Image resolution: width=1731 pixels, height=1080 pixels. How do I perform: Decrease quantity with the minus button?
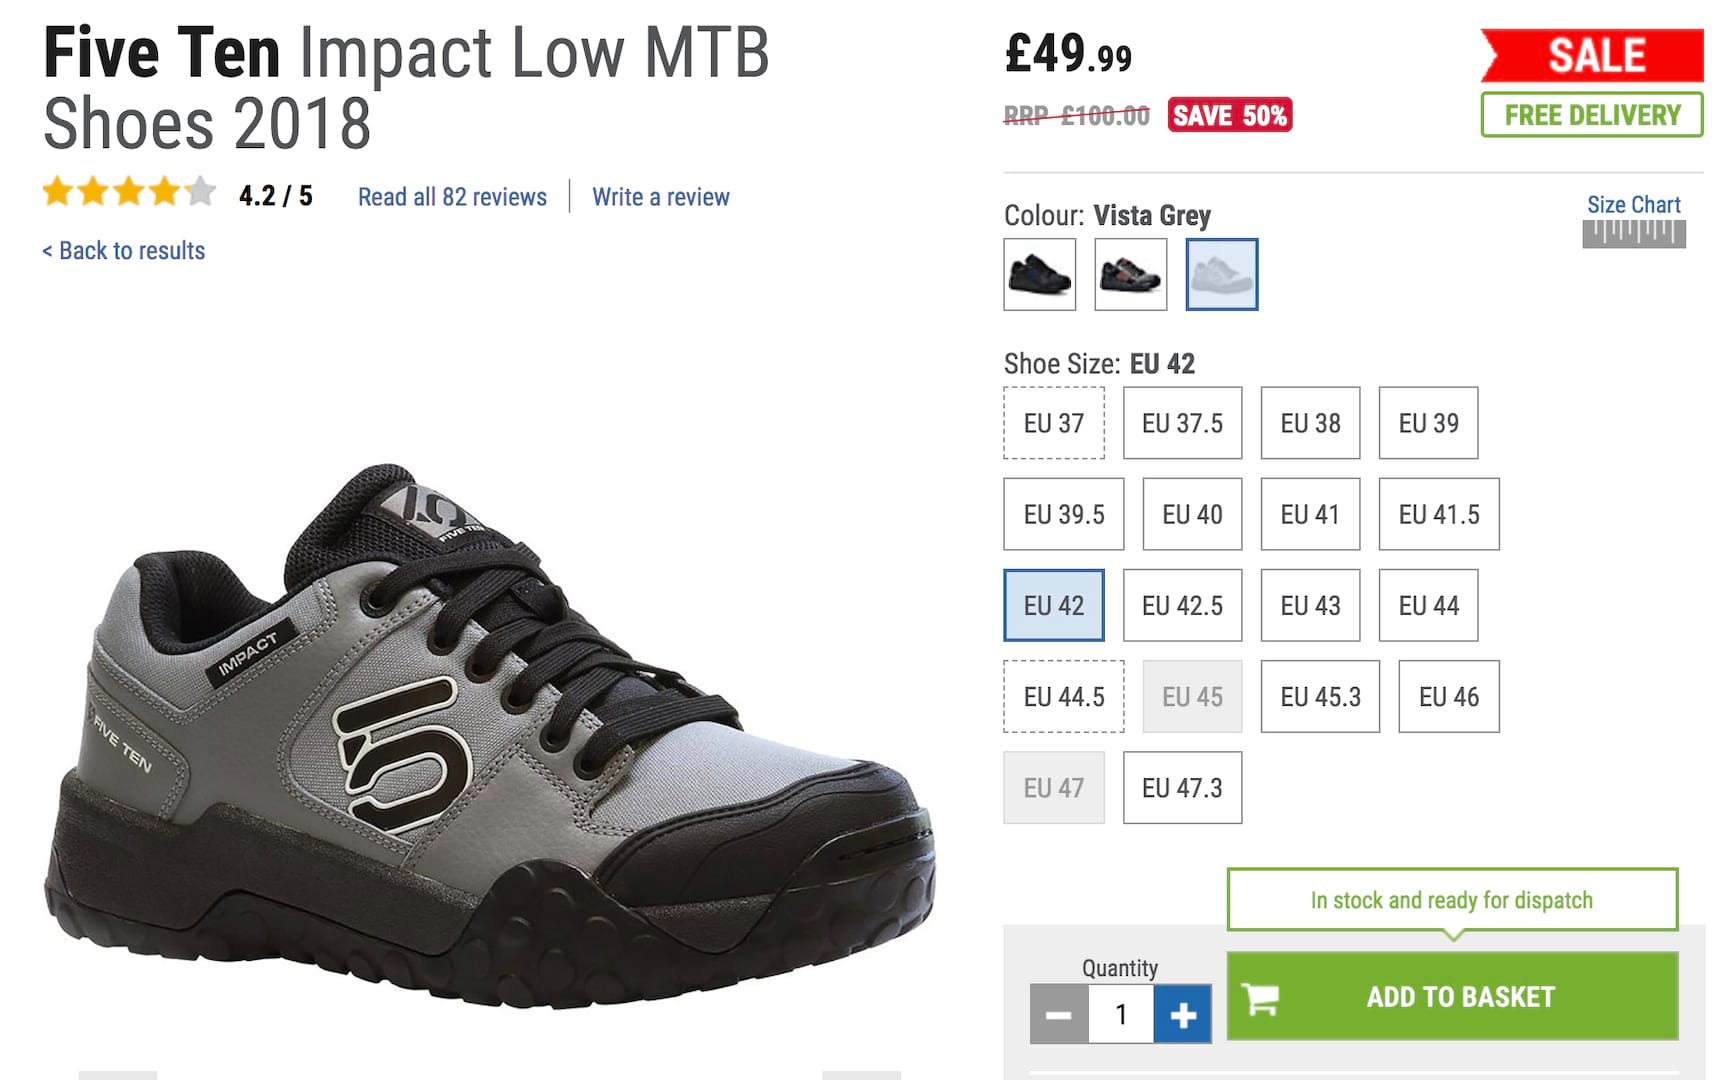[x=1059, y=1015]
